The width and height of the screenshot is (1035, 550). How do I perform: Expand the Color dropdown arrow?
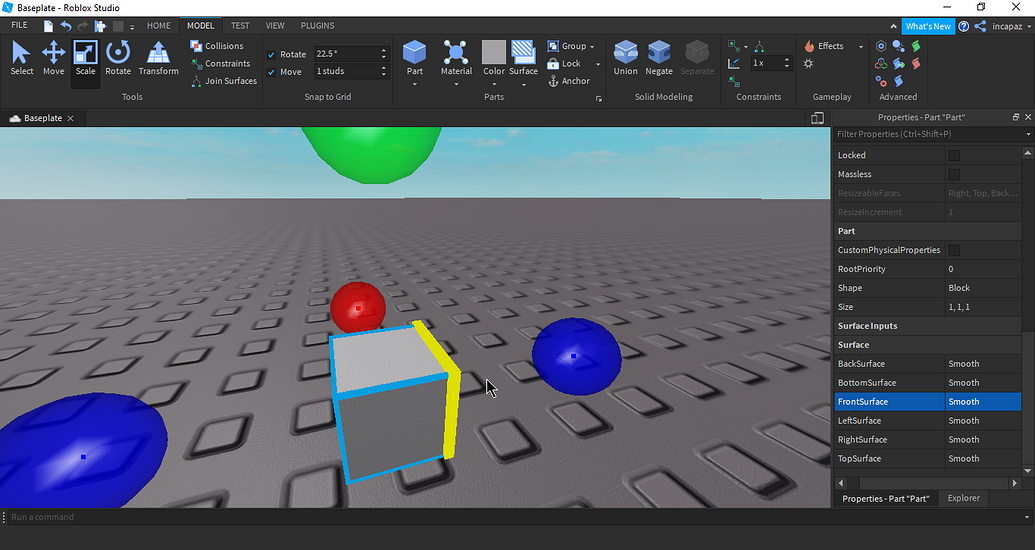coord(494,85)
